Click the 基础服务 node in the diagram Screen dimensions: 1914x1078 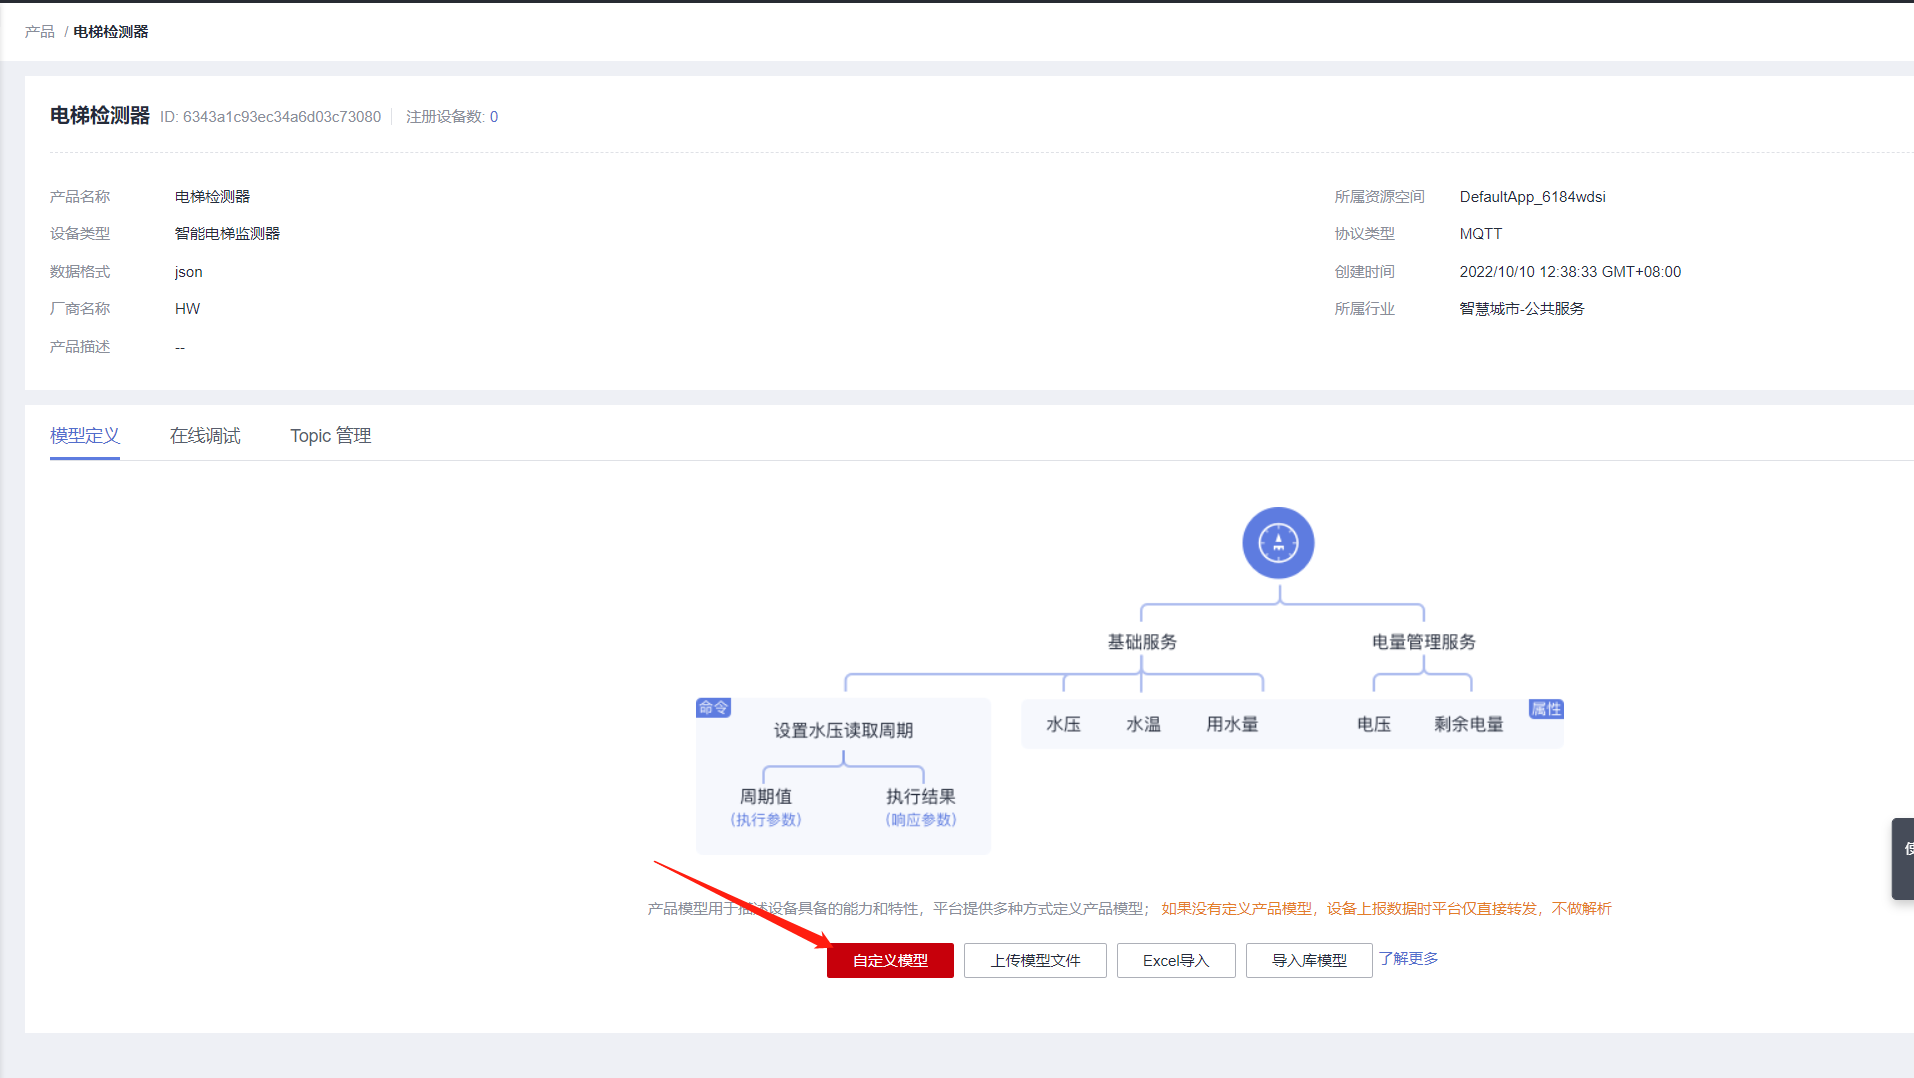(1142, 642)
